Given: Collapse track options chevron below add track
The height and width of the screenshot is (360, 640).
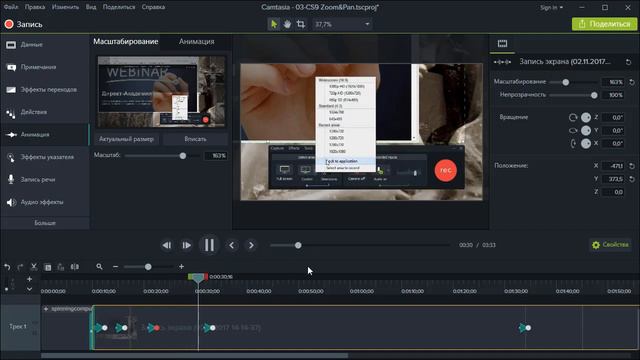Looking at the screenshot, I should coord(29,289).
